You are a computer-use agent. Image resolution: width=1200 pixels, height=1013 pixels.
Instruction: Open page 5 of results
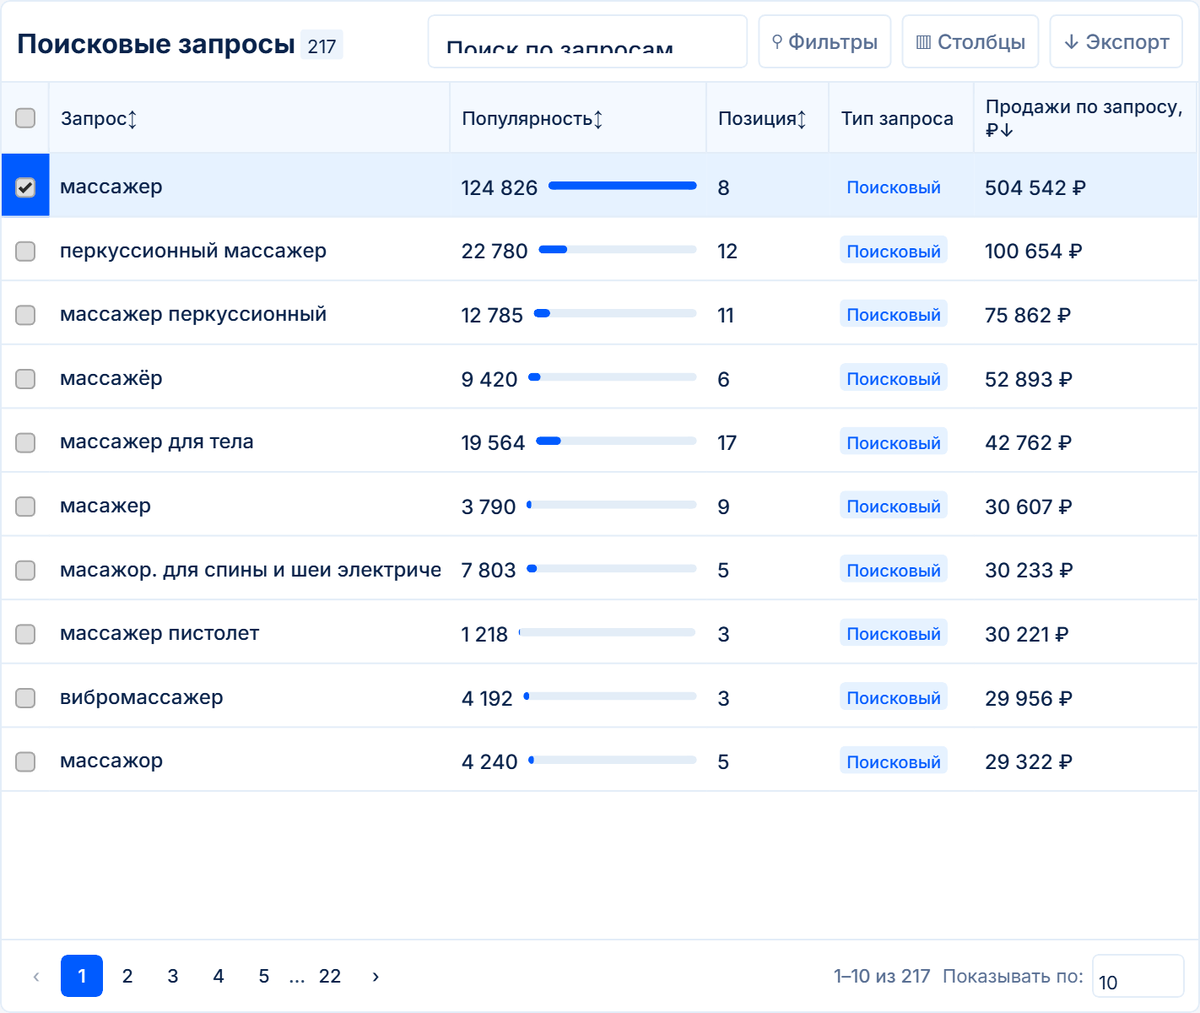264,976
